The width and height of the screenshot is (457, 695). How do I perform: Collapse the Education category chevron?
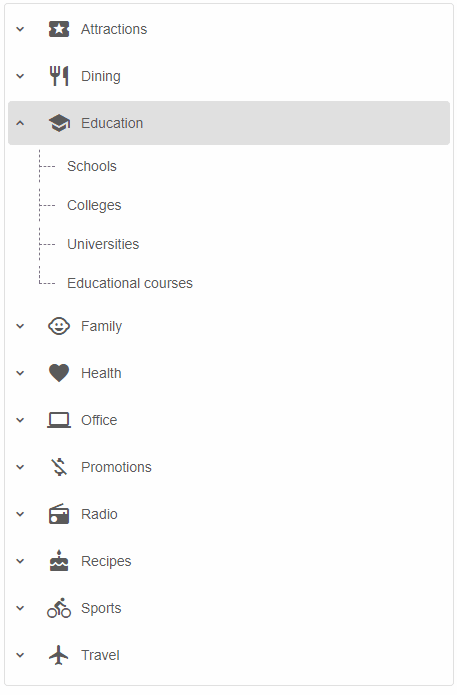20,123
